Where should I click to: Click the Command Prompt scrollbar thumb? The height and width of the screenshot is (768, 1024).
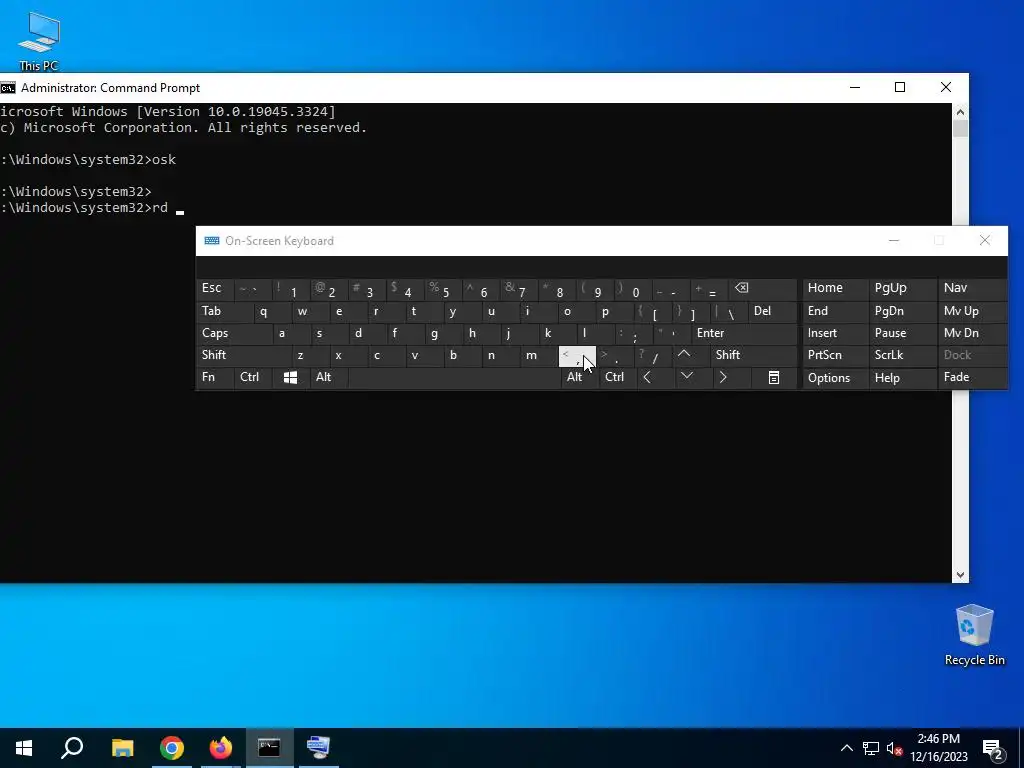[x=960, y=129]
